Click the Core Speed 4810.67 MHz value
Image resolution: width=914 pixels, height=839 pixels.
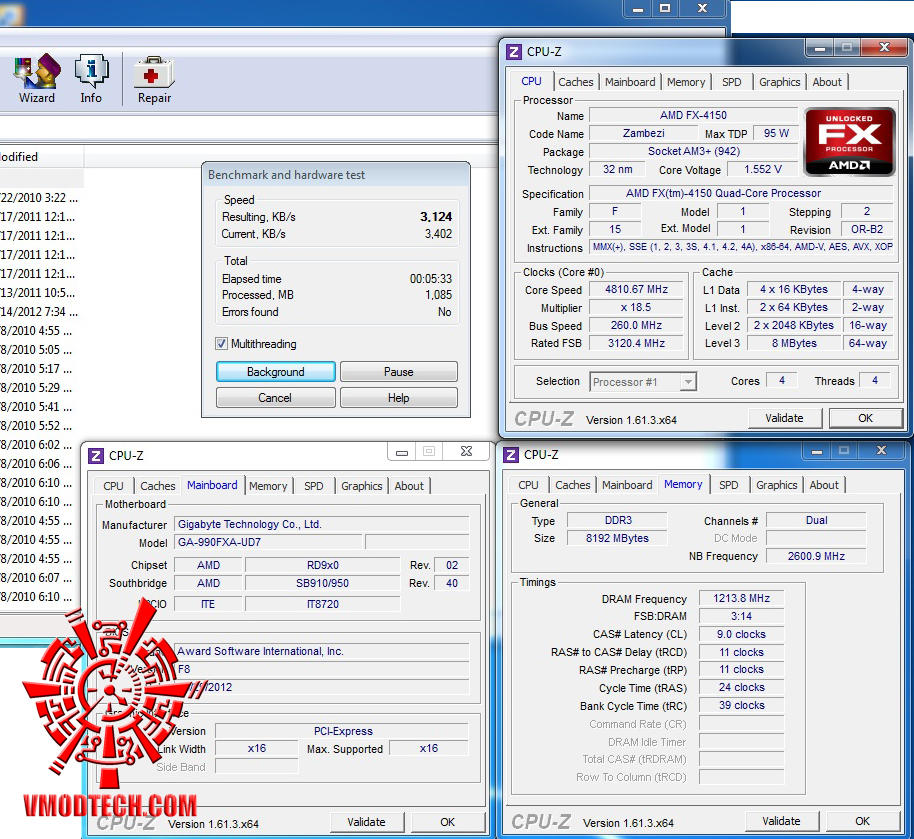[637, 289]
